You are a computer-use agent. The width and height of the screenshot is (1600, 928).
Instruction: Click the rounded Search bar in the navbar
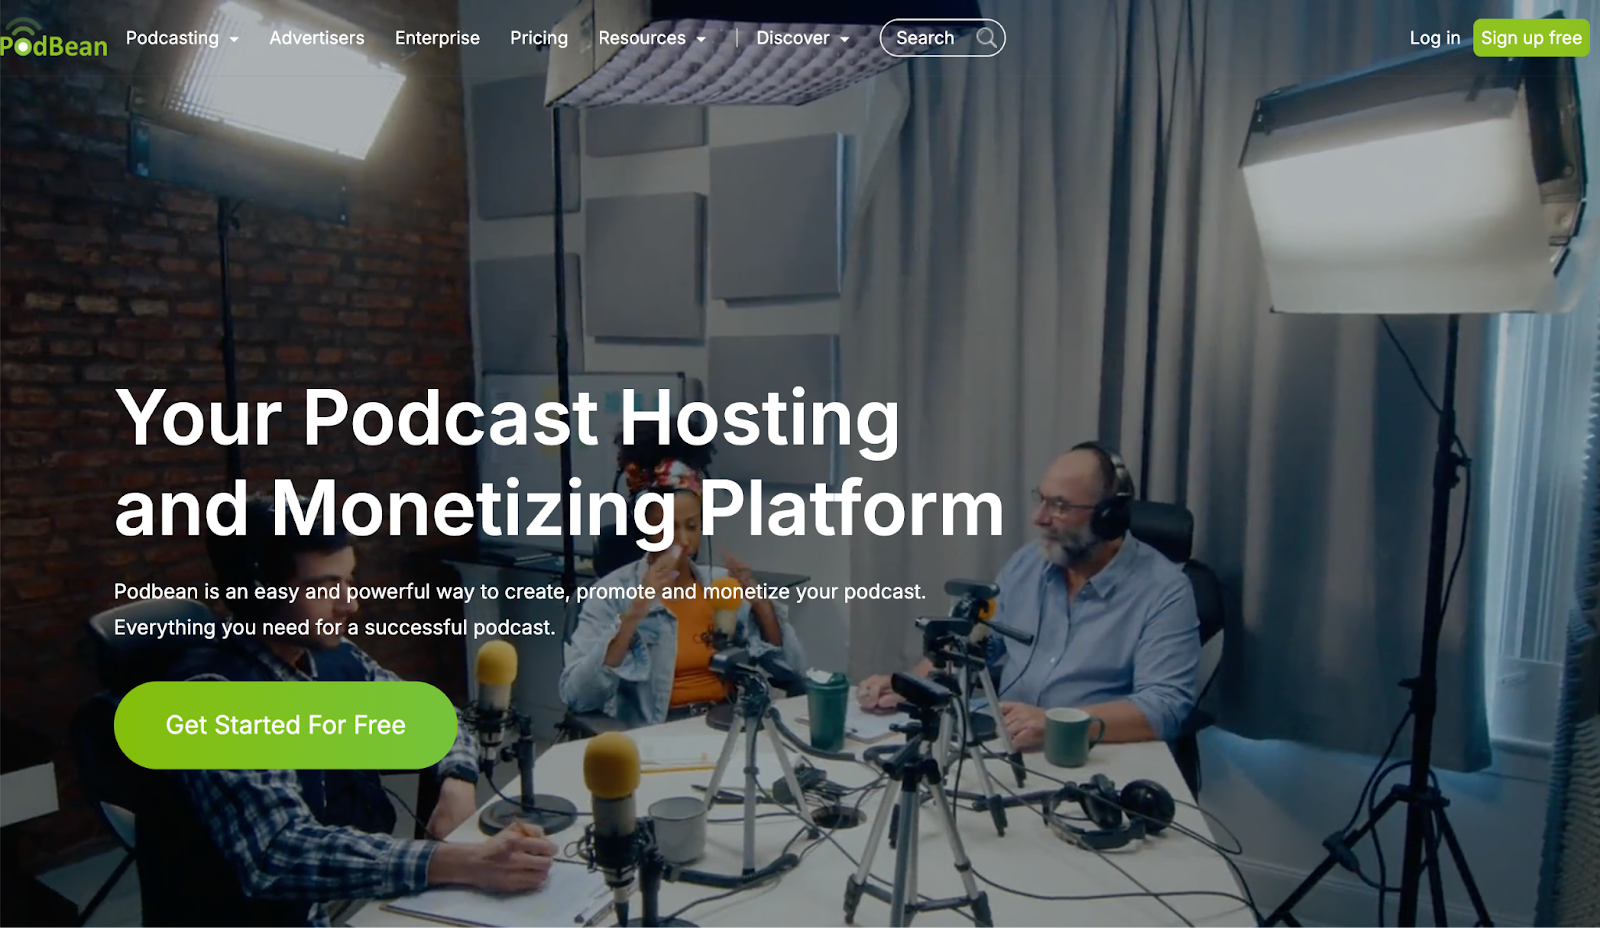point(941,38)
